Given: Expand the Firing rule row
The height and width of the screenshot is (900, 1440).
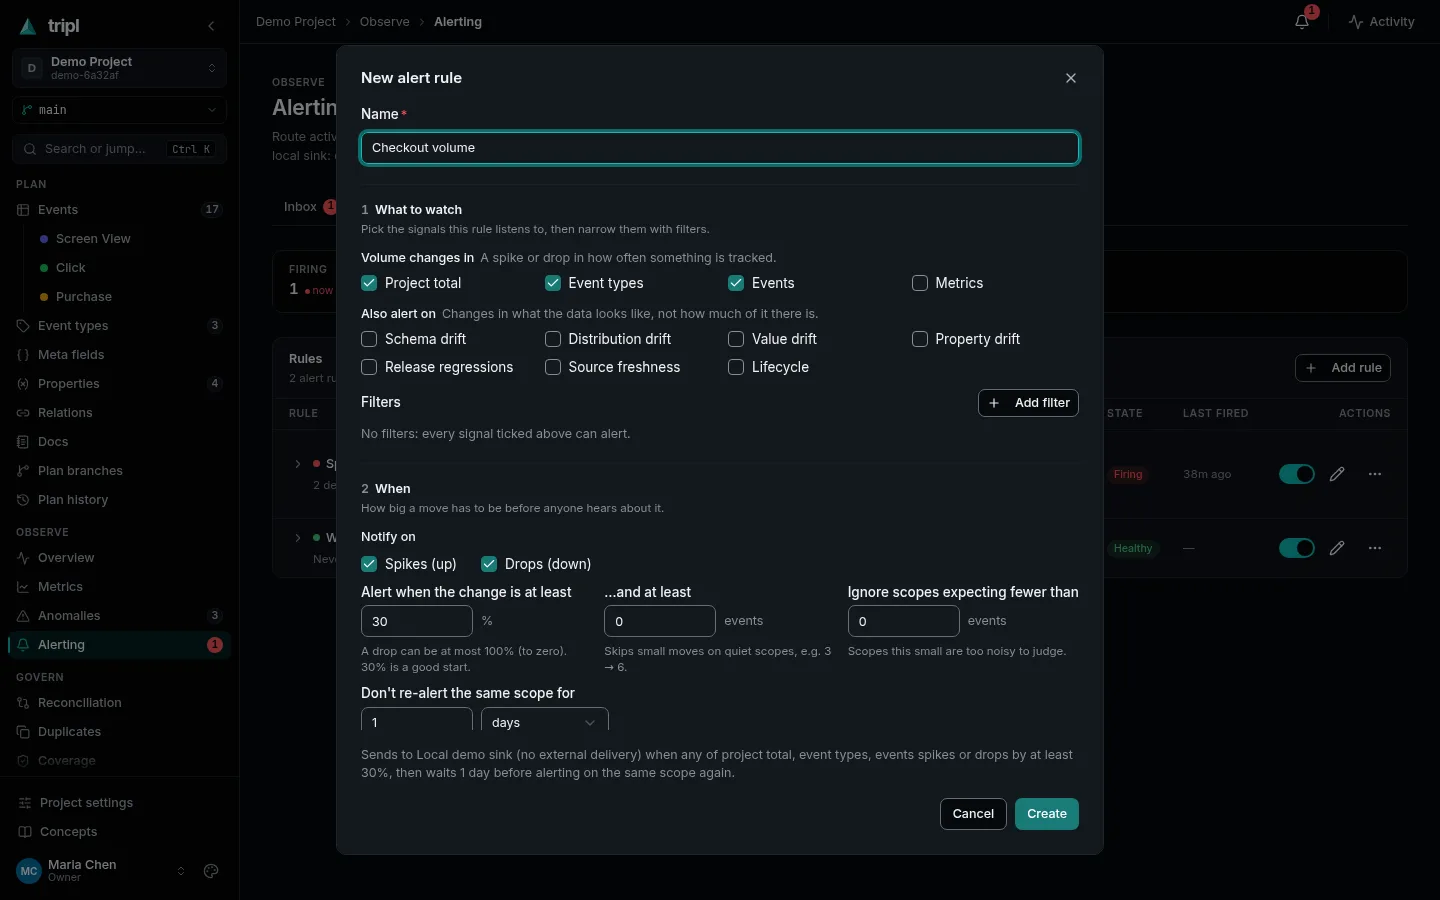Looking at the screenshot, I should pos(297,464).
